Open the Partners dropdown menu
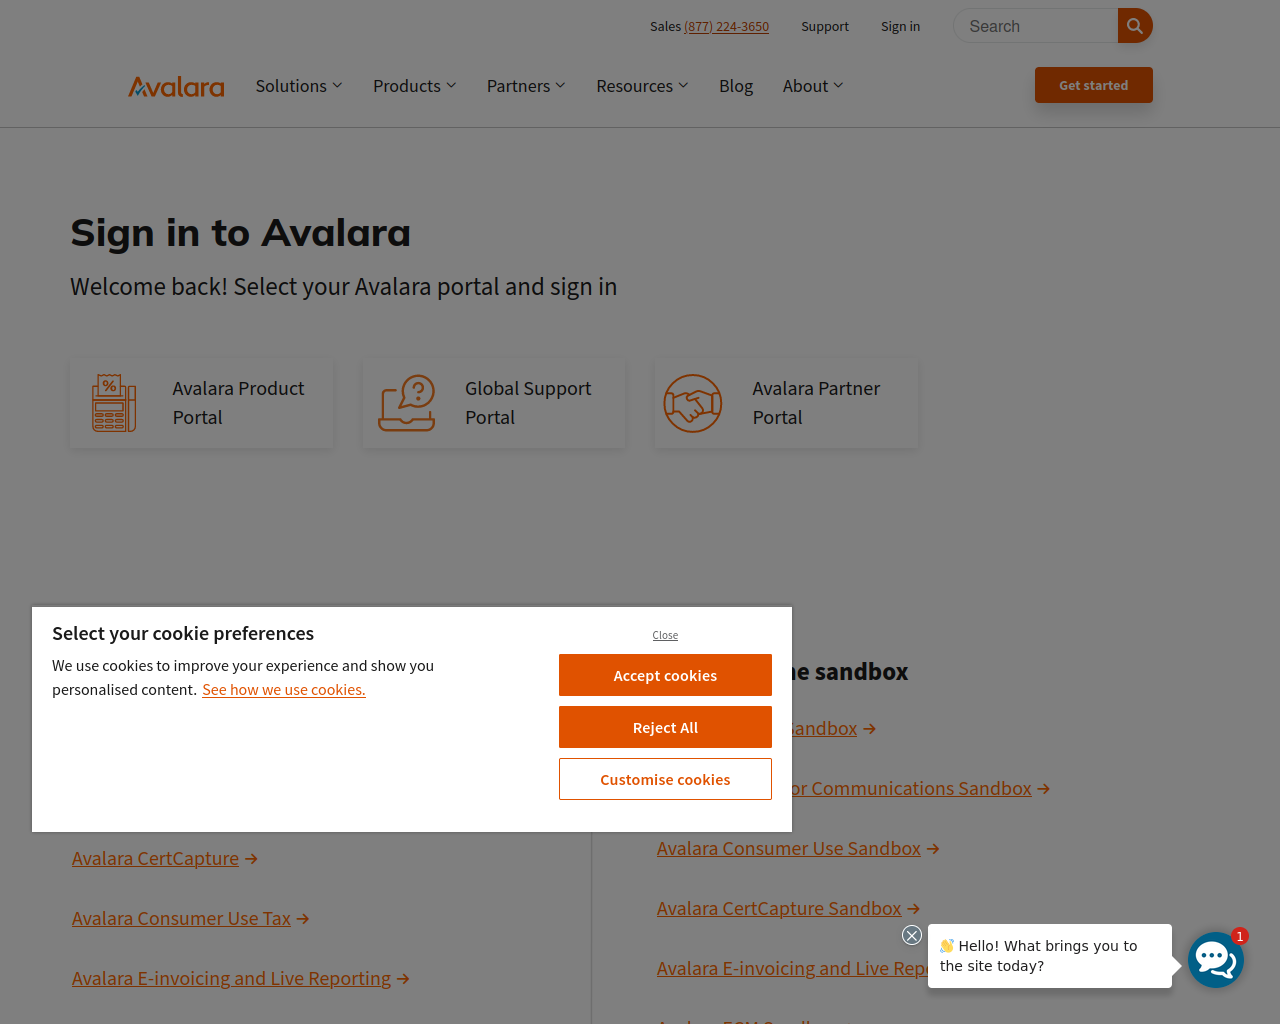This screenshot has height=1024, width=1280. click(x=526, y=86)
